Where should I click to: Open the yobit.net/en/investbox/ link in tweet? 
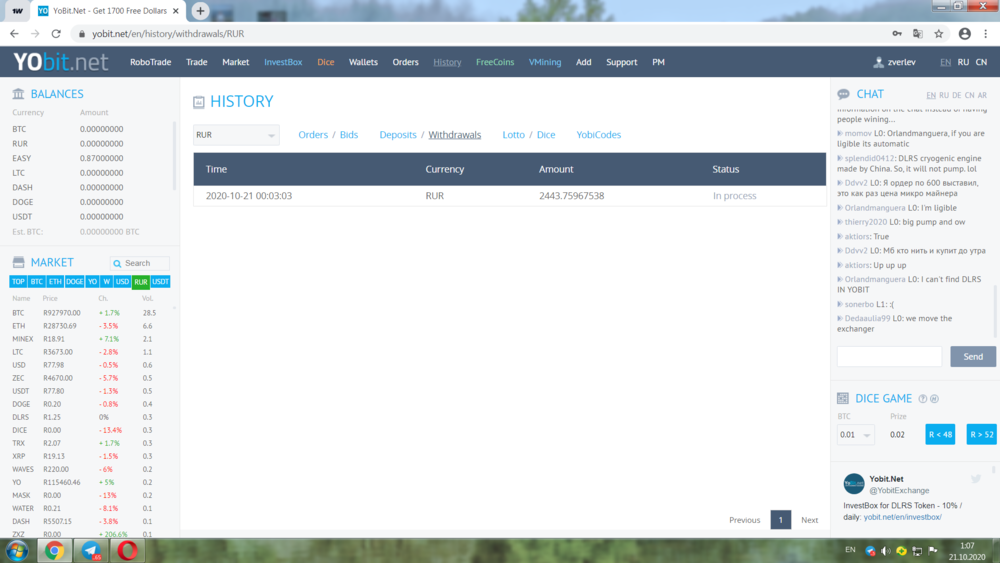(902, 517)
